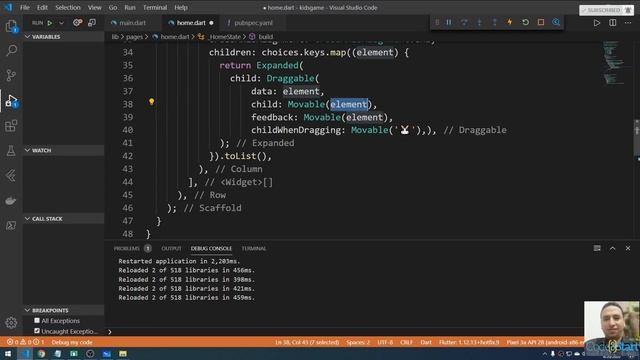Viewport: 640px width, 360px height.
Task: Open the Help menu
Action: coord(181,7)
